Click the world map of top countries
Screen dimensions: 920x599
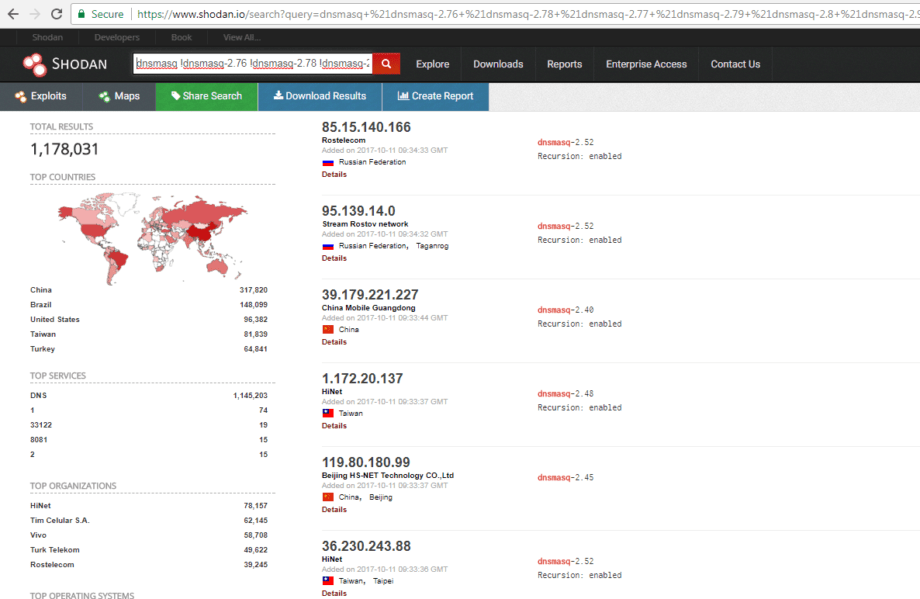pos(149,229)
